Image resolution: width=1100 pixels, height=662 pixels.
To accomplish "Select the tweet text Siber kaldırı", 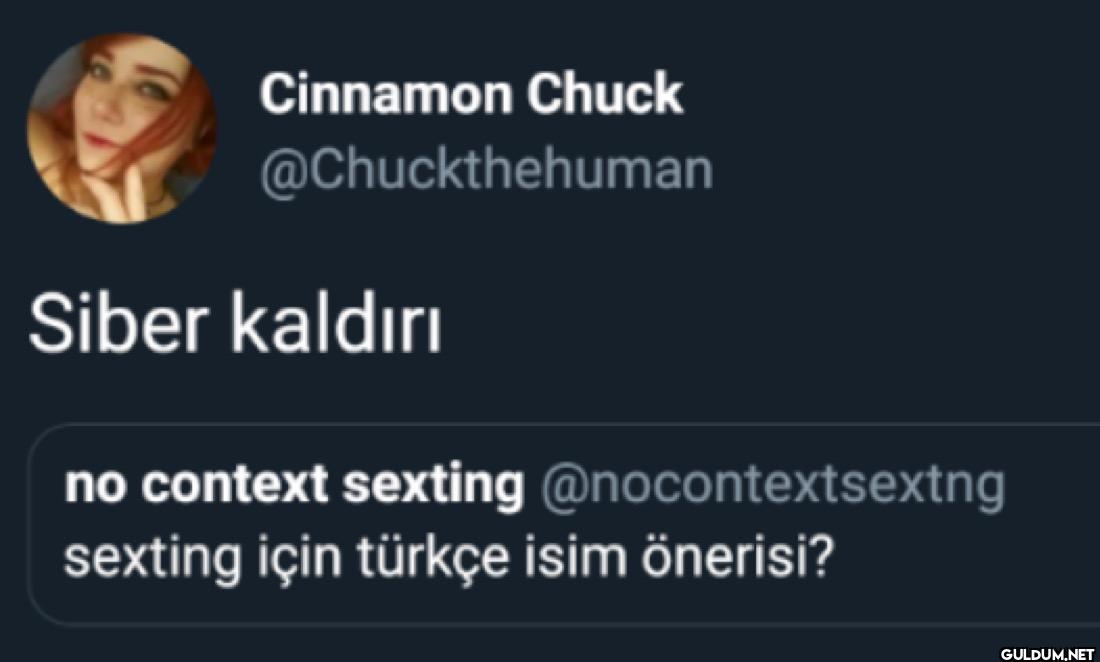I will [x=235, y=326].
